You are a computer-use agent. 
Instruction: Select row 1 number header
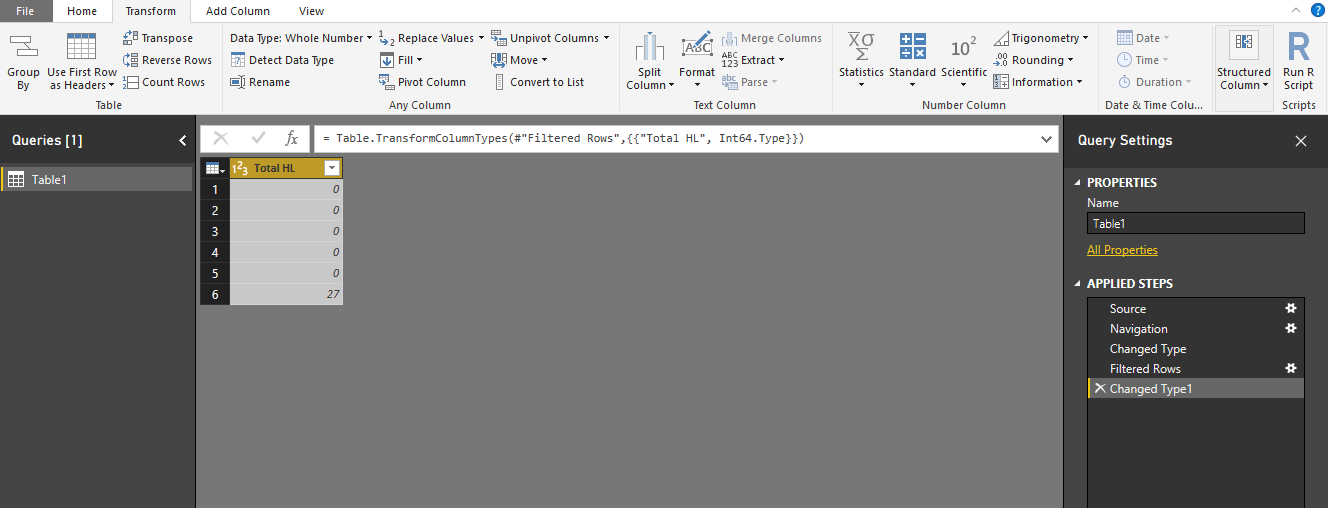point(215,189)
